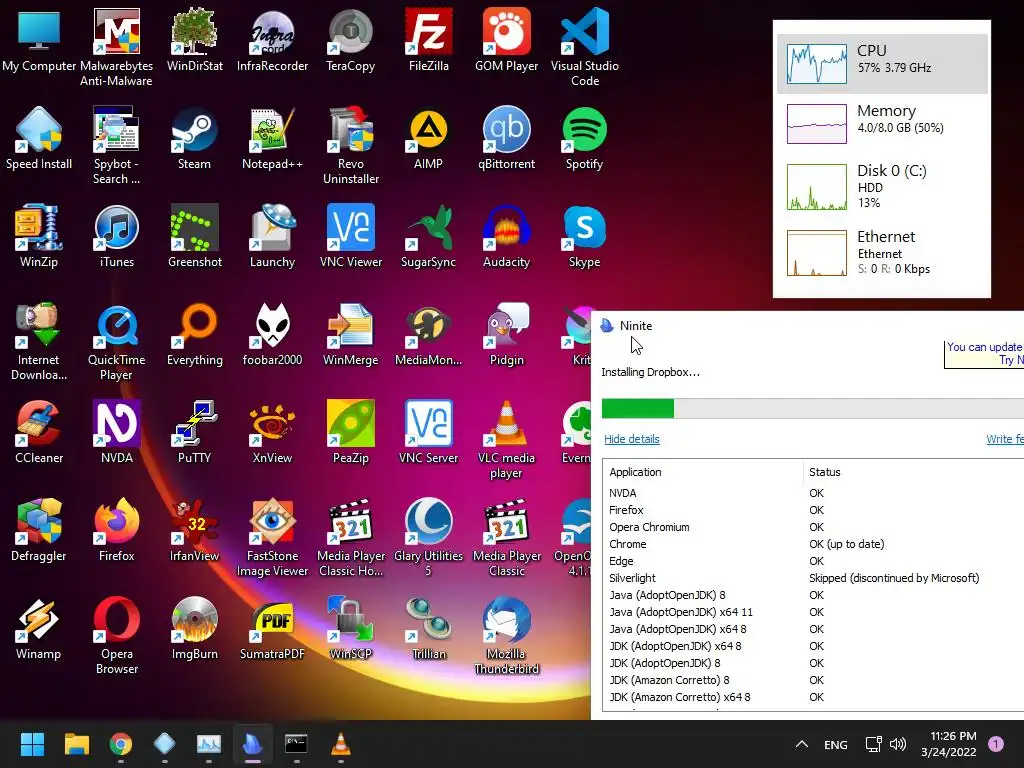Image resolution: width=1024 pixels, height=768 pixels.
Task: Select the Opera Chromium row in Ninite
Action: (813, 527)
